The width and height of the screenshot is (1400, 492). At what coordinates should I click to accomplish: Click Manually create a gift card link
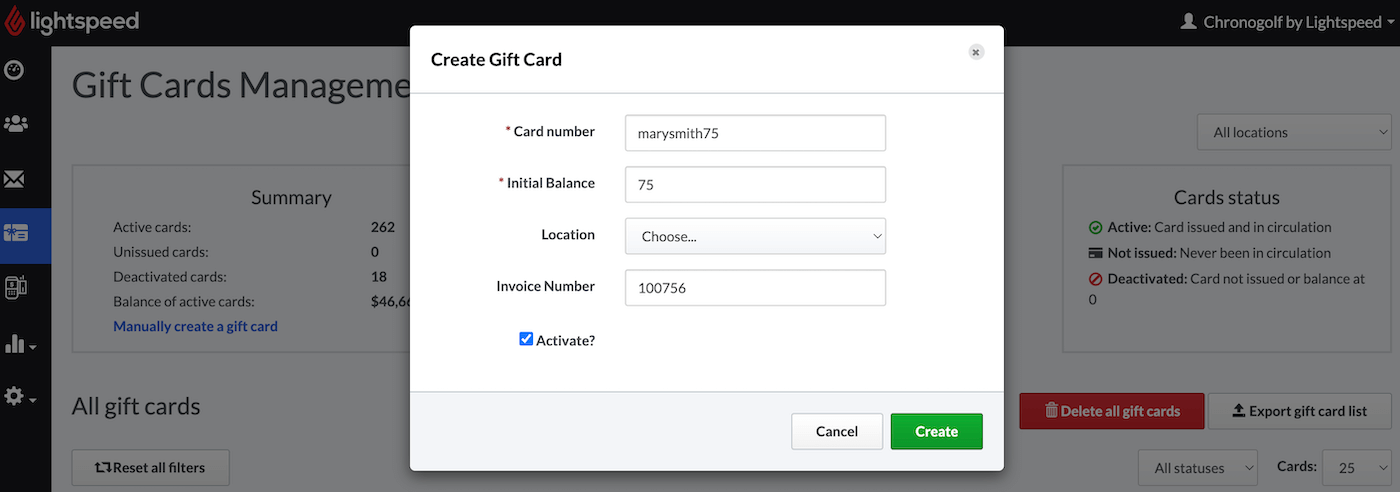pos(195,326)
